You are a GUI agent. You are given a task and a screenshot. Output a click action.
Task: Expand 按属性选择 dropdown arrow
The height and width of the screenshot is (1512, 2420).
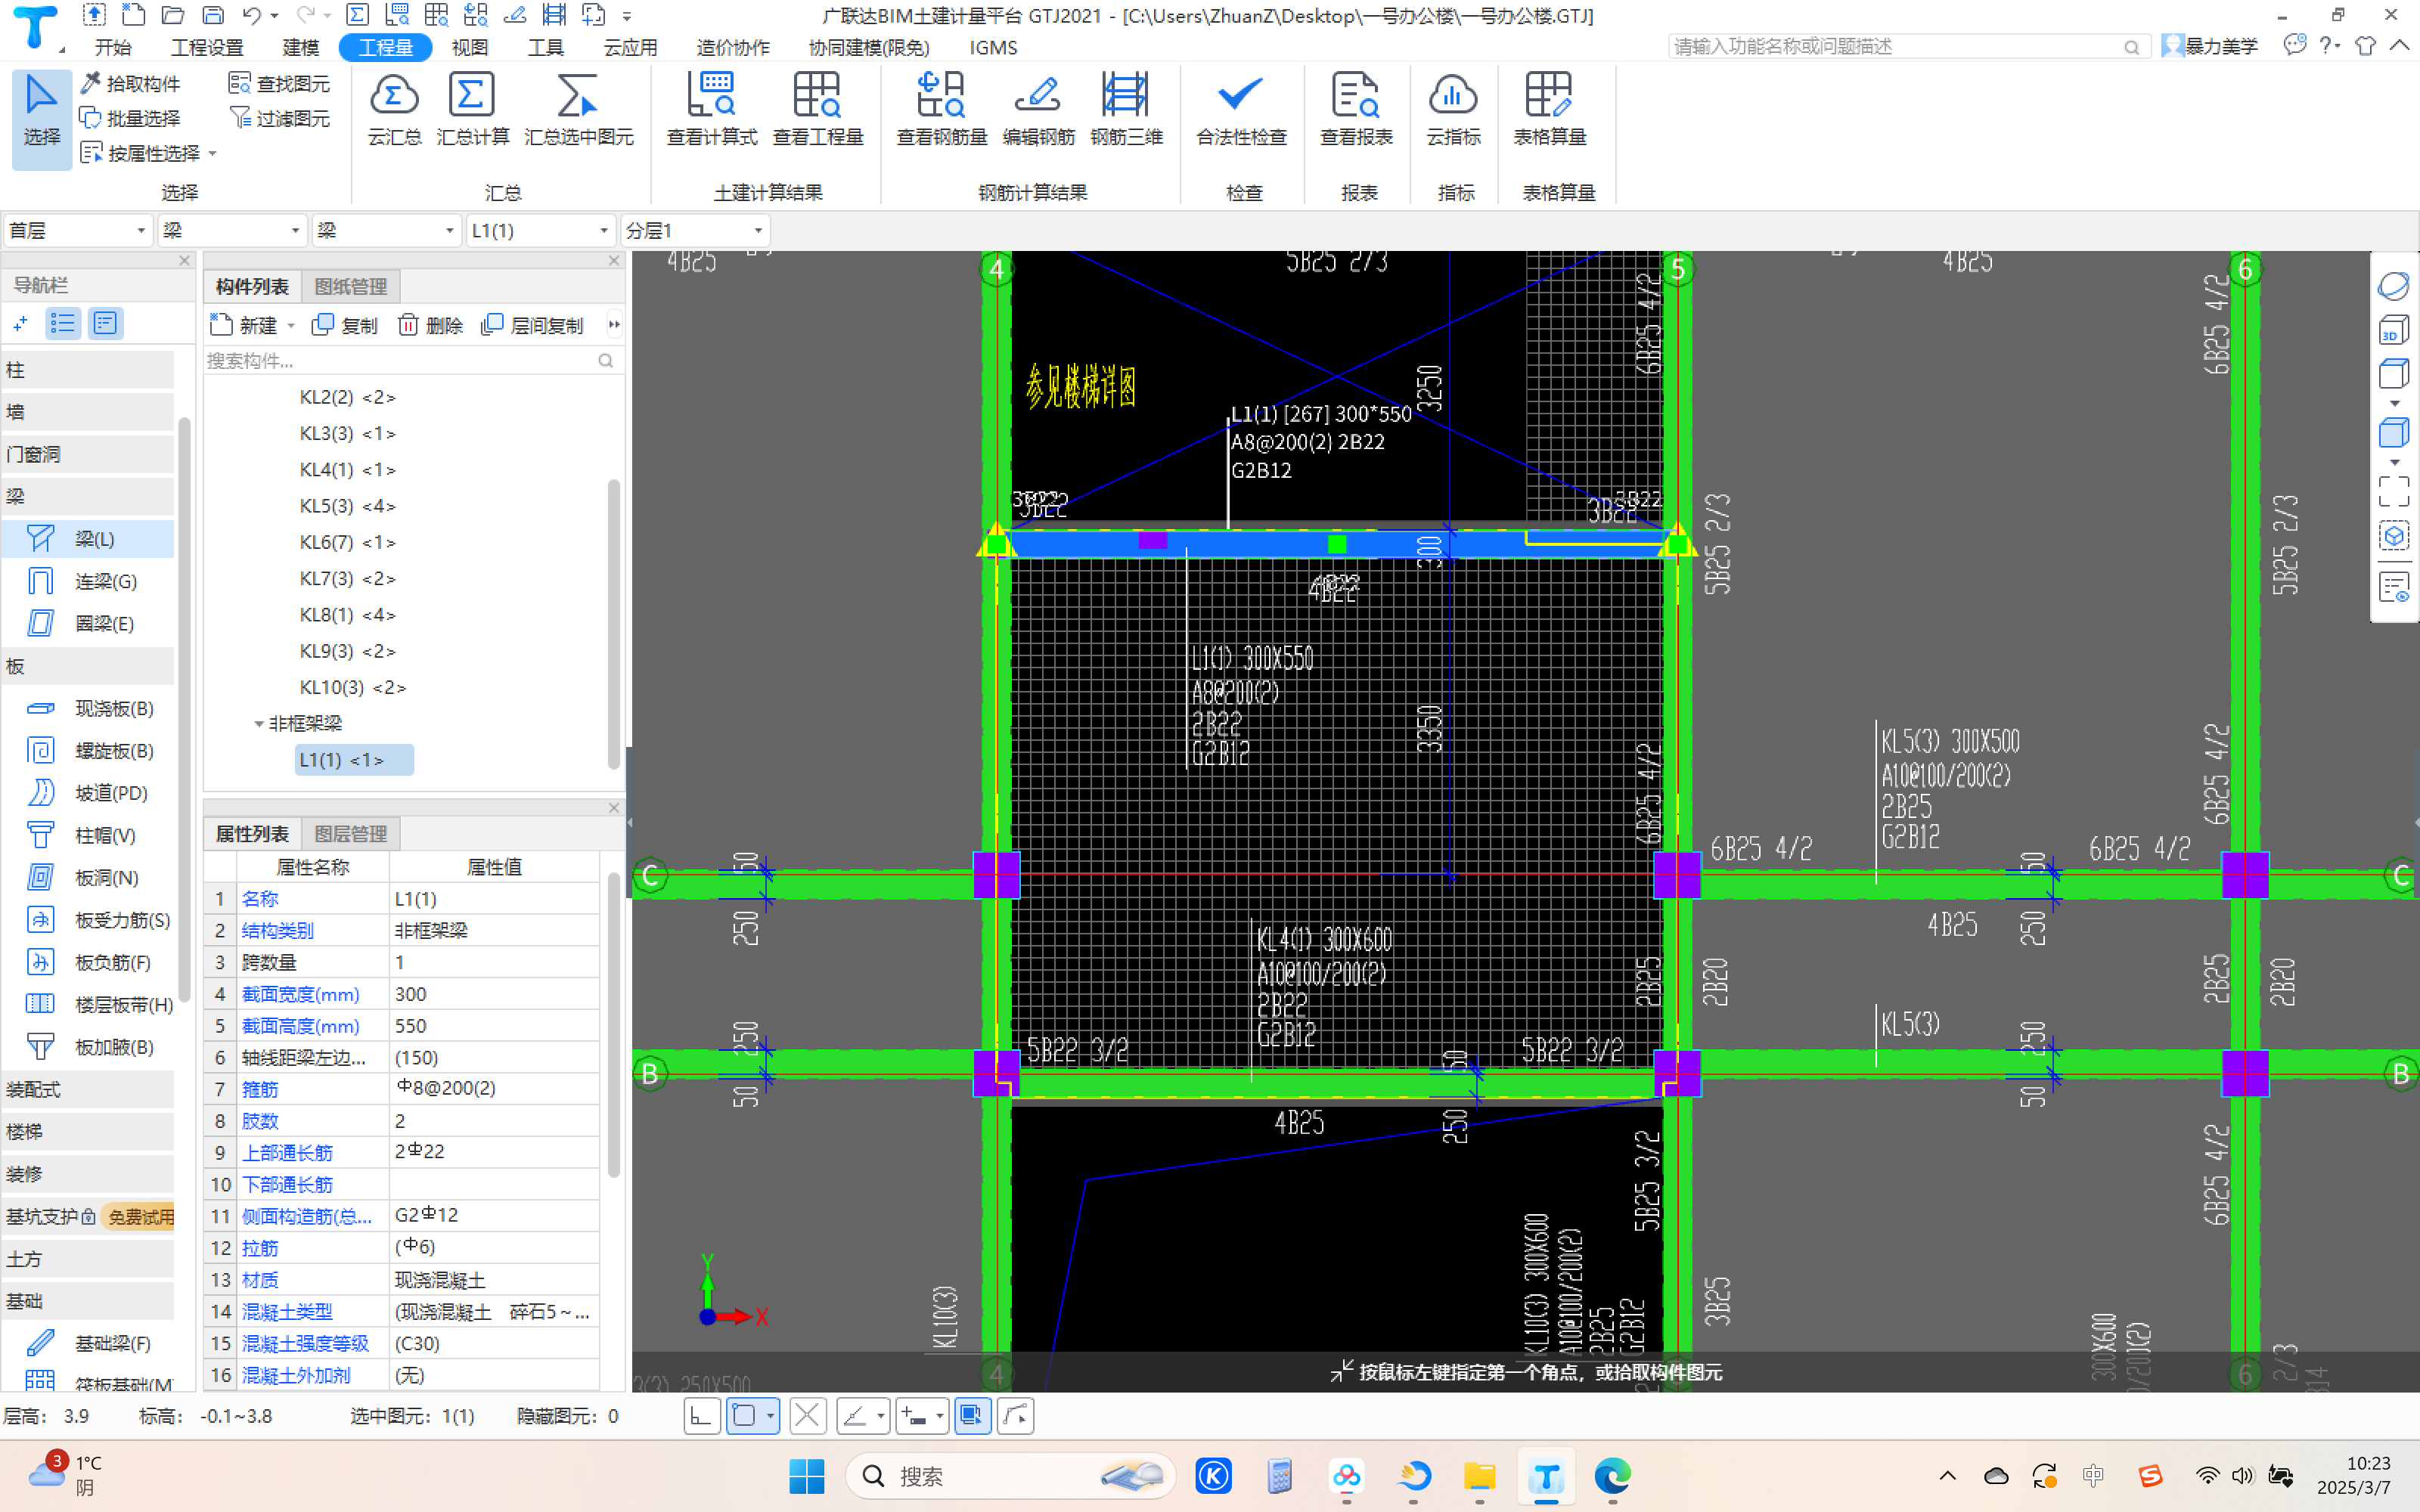tap(213, 153)
